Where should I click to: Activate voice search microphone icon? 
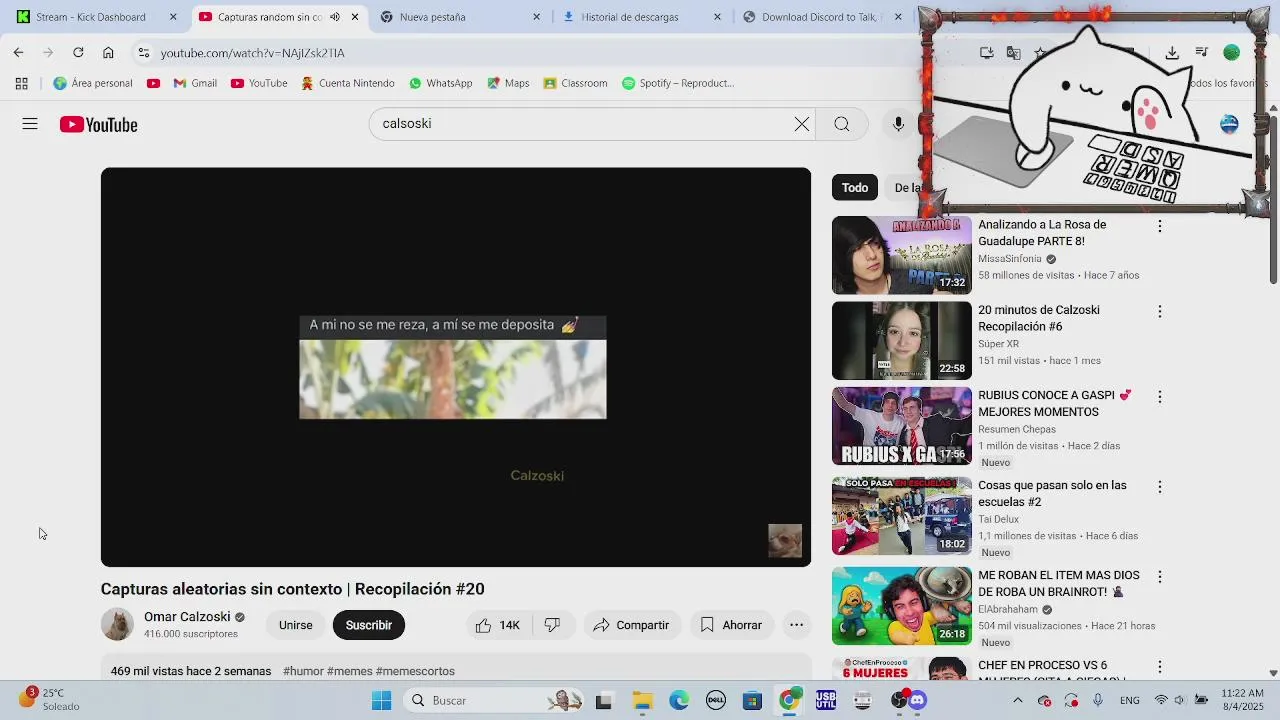(898, 124)
